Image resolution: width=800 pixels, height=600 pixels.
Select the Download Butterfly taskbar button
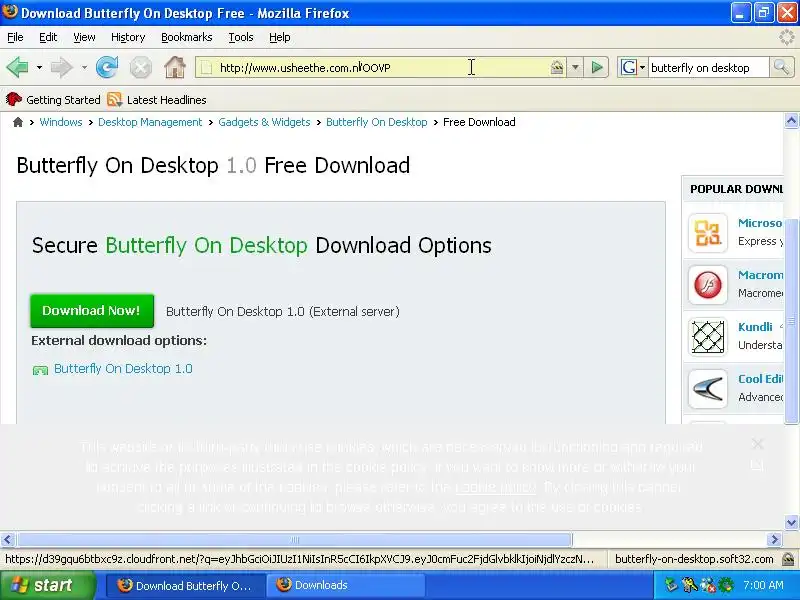(x=186, y=585)
